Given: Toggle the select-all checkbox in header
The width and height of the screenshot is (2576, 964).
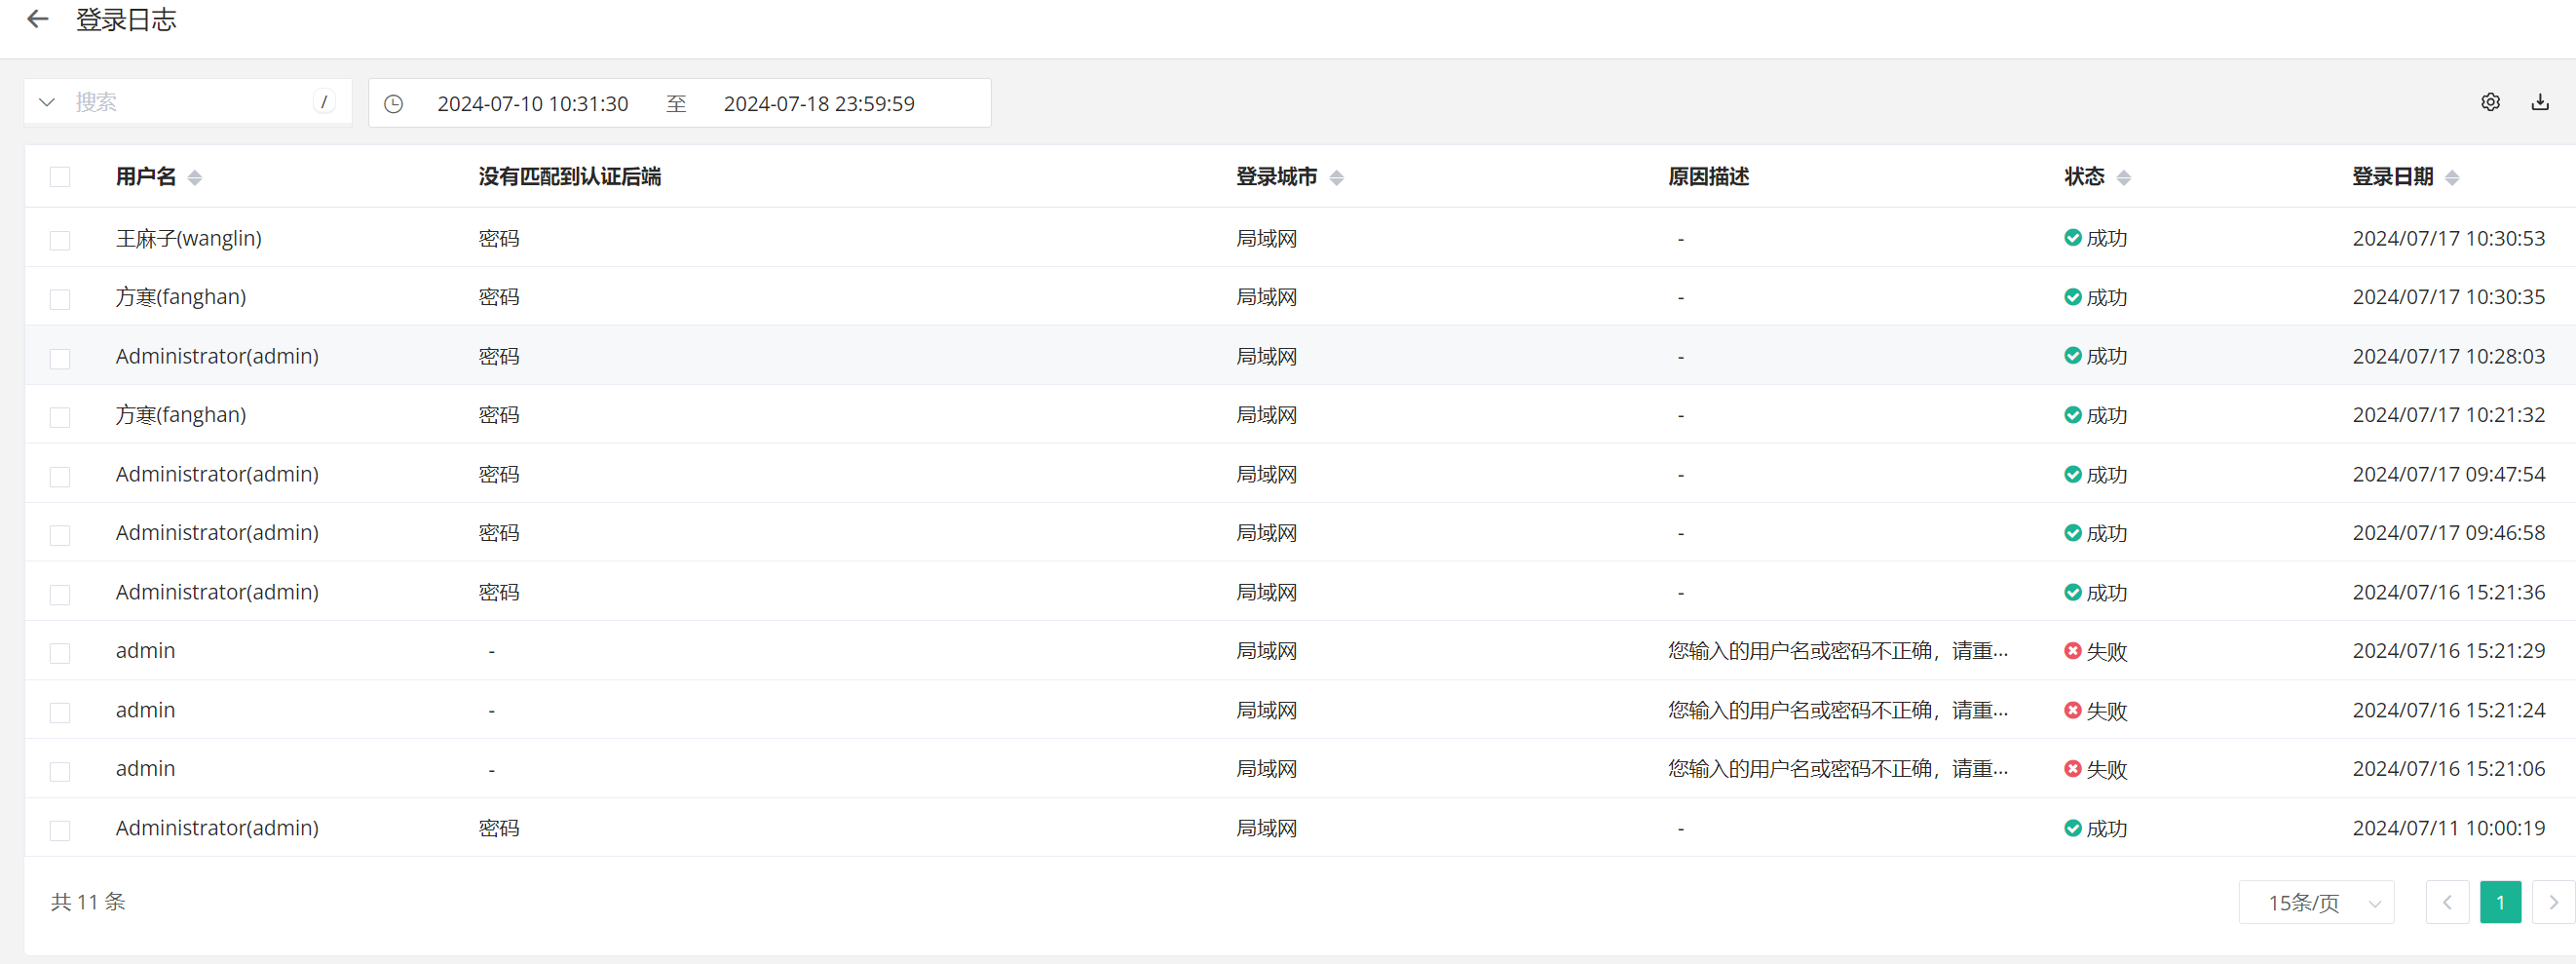Looking at the screenshot, I should click(60, 177).
